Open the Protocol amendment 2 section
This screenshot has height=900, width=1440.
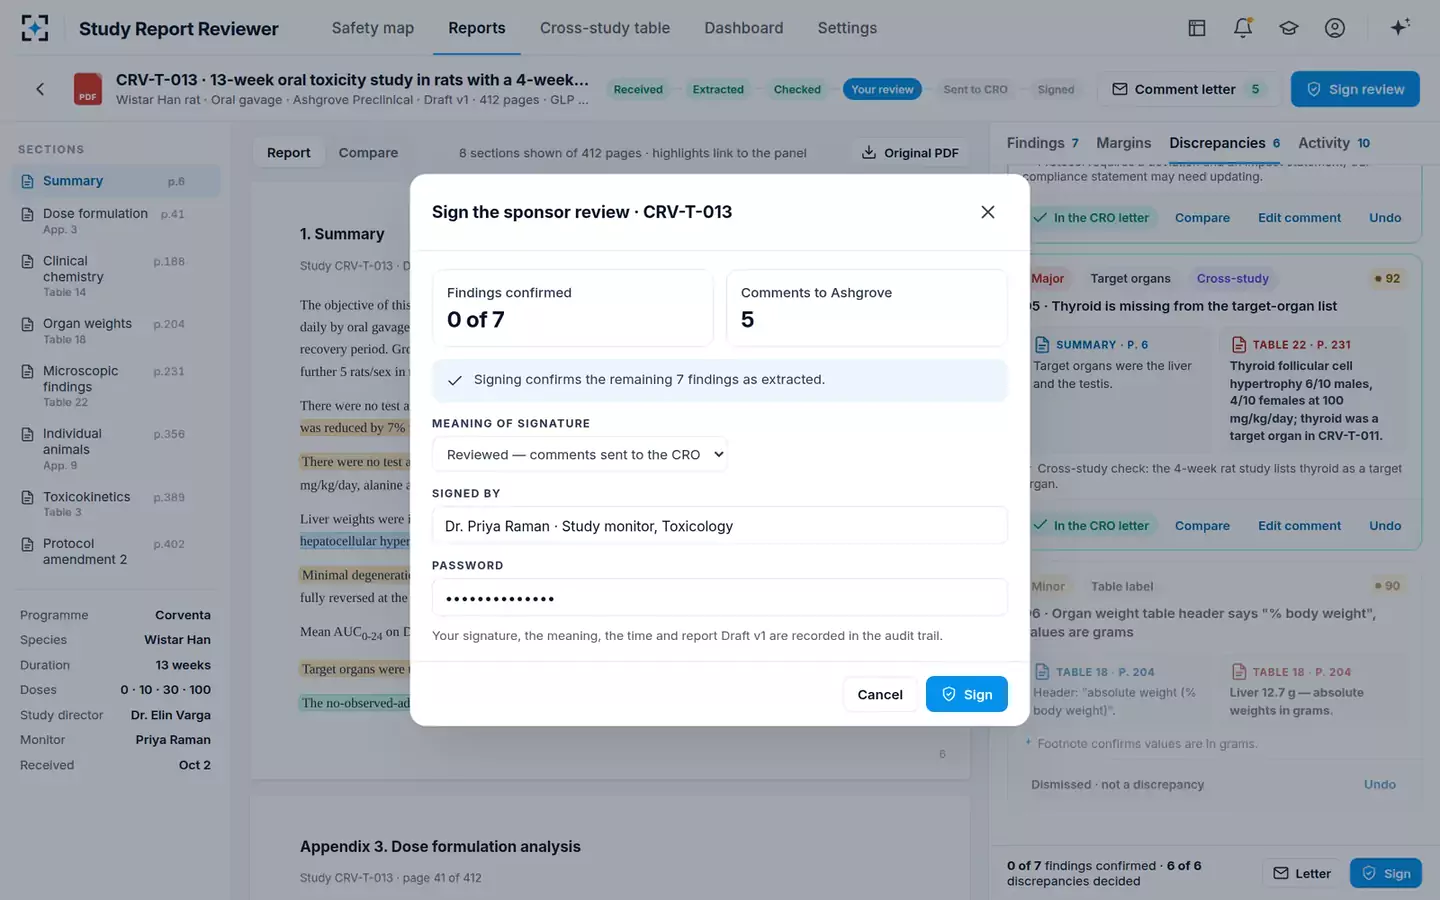[116, 552]
